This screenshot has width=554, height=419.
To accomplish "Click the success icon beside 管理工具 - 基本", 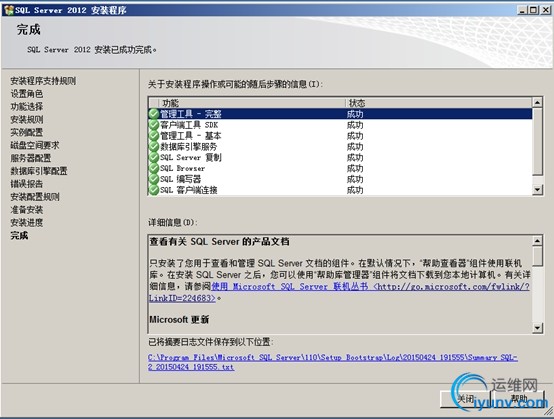I will click(154, 136).
